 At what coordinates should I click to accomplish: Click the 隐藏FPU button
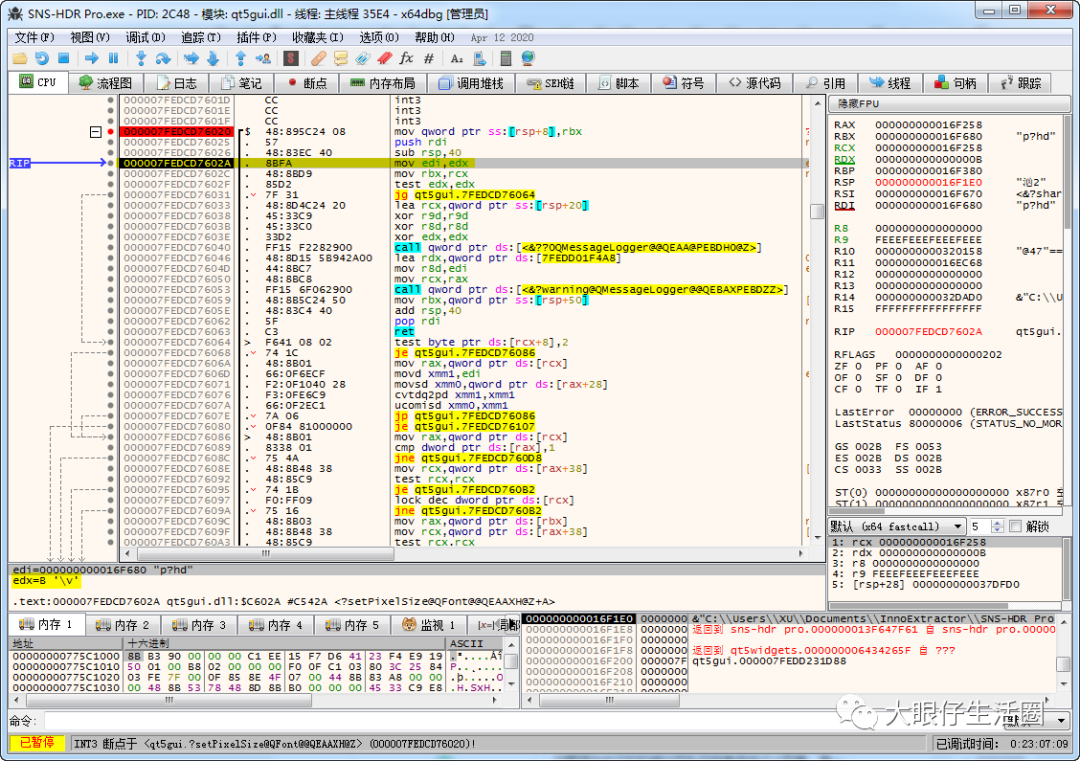click(x=950, y=104)
